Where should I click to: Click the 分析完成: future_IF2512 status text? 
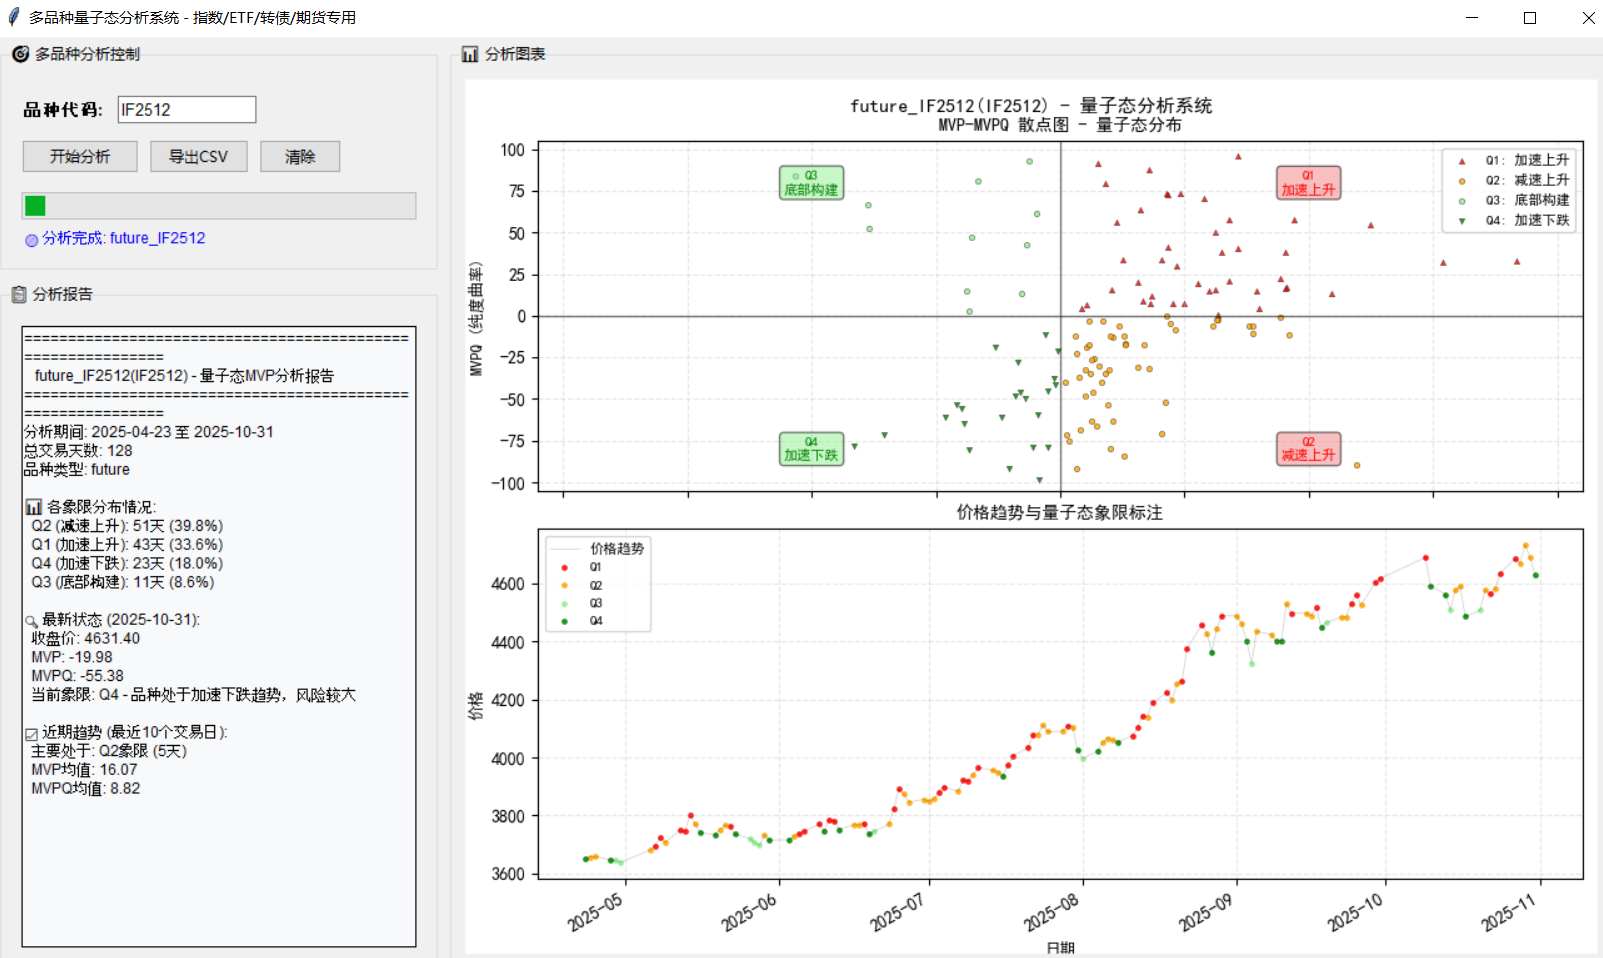tap(123, 238)
